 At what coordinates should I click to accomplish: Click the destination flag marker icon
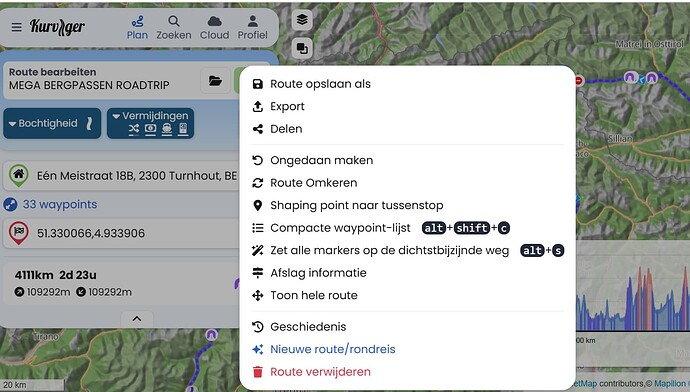[18, 233]
